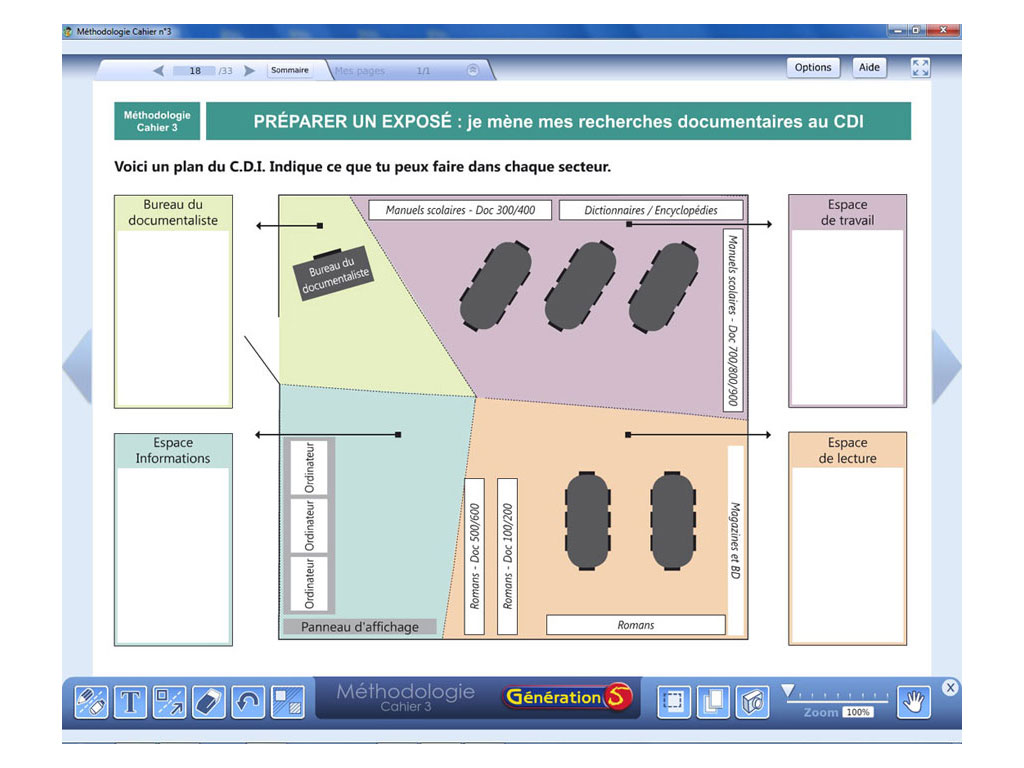Click the undo arrow icon
The height and width of the screenshot is (768, 1024).
pos(248,702)
